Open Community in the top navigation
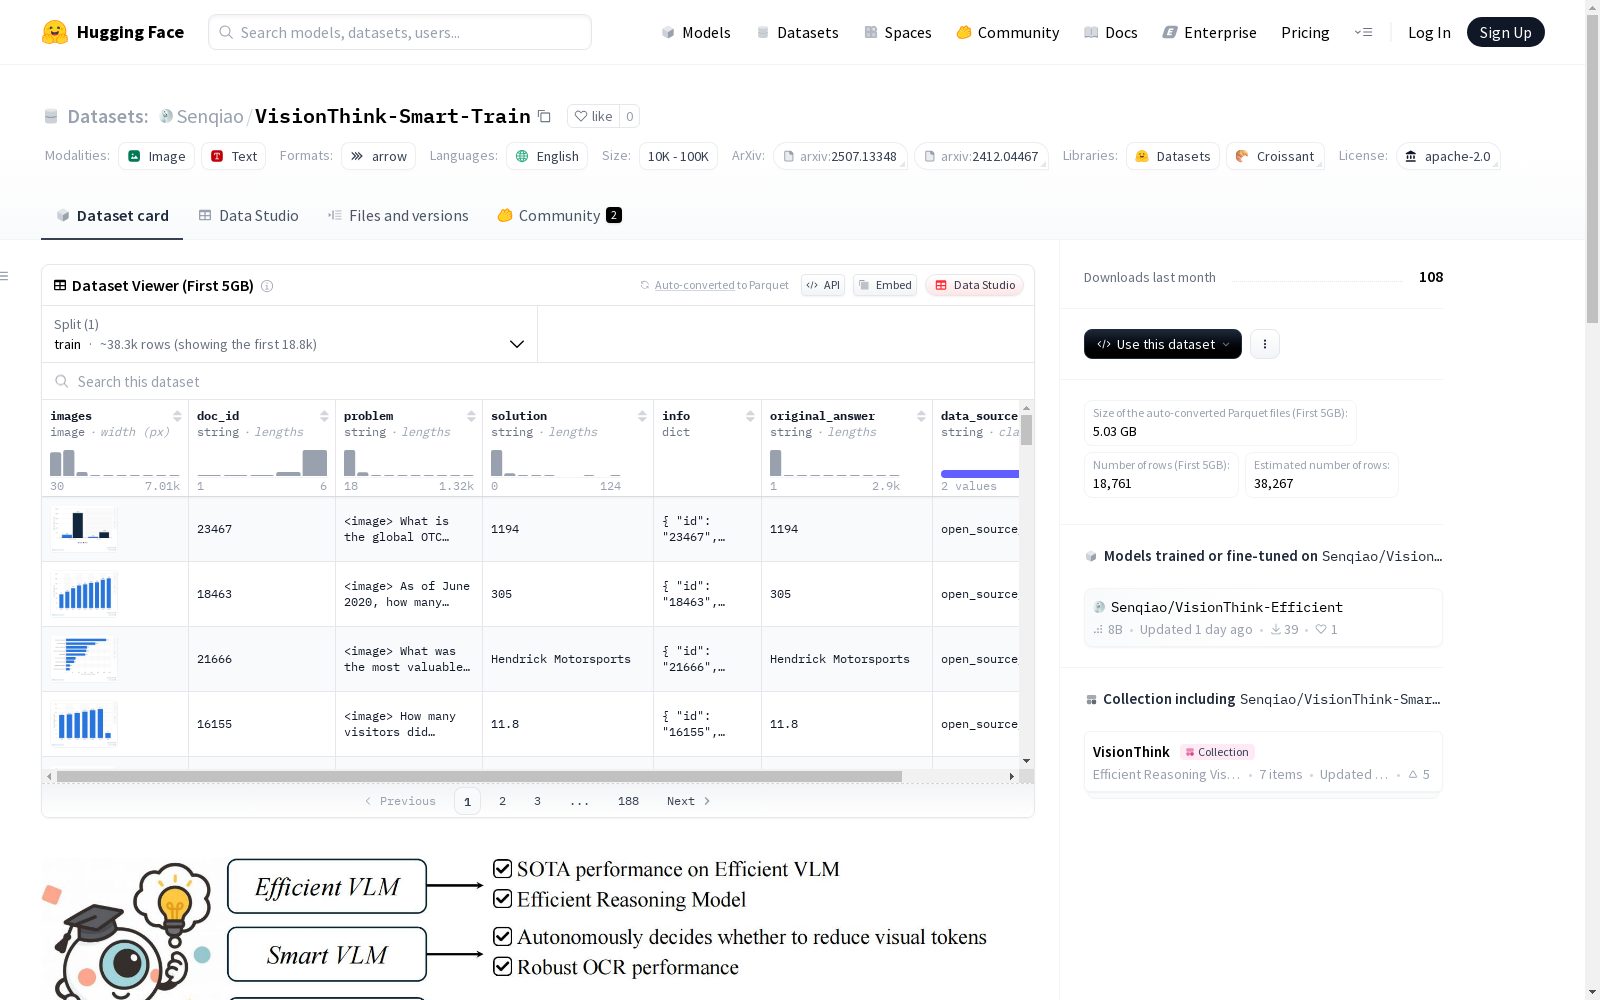The image size is (1600, 1000). 1007,32
